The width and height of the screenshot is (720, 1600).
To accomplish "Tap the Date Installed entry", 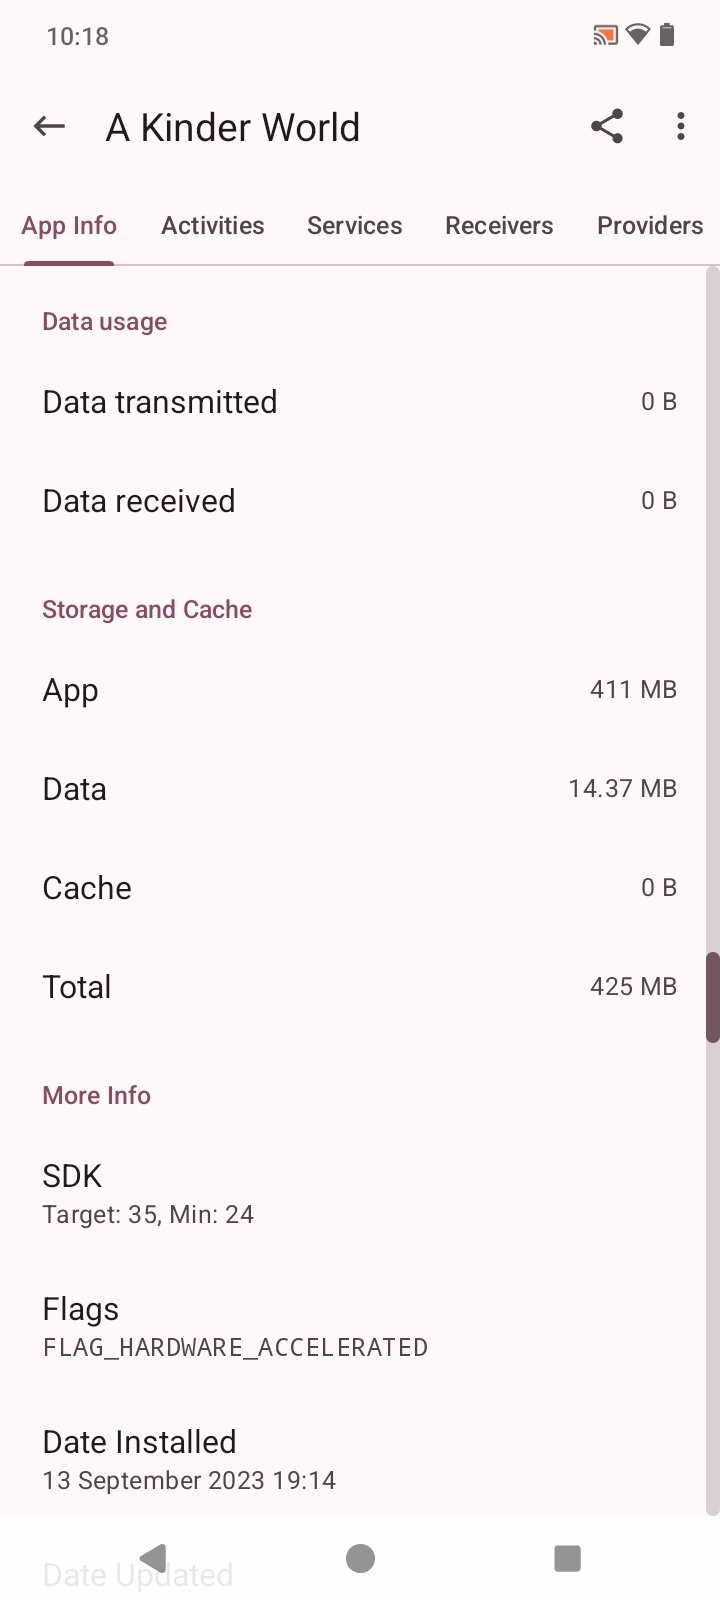I will pyautogui.click(x=359, y=1460).
